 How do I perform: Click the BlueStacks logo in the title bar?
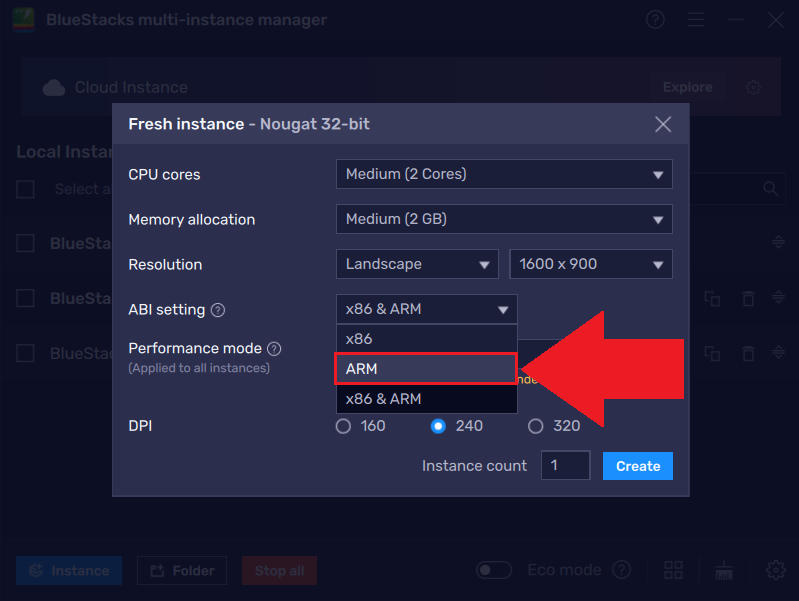coord(23,20)
